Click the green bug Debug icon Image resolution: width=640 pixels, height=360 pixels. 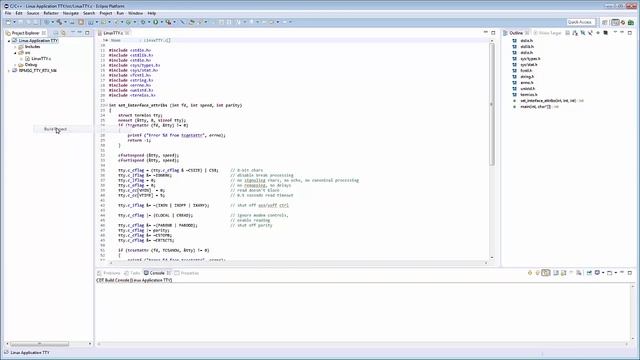[143, 22]
